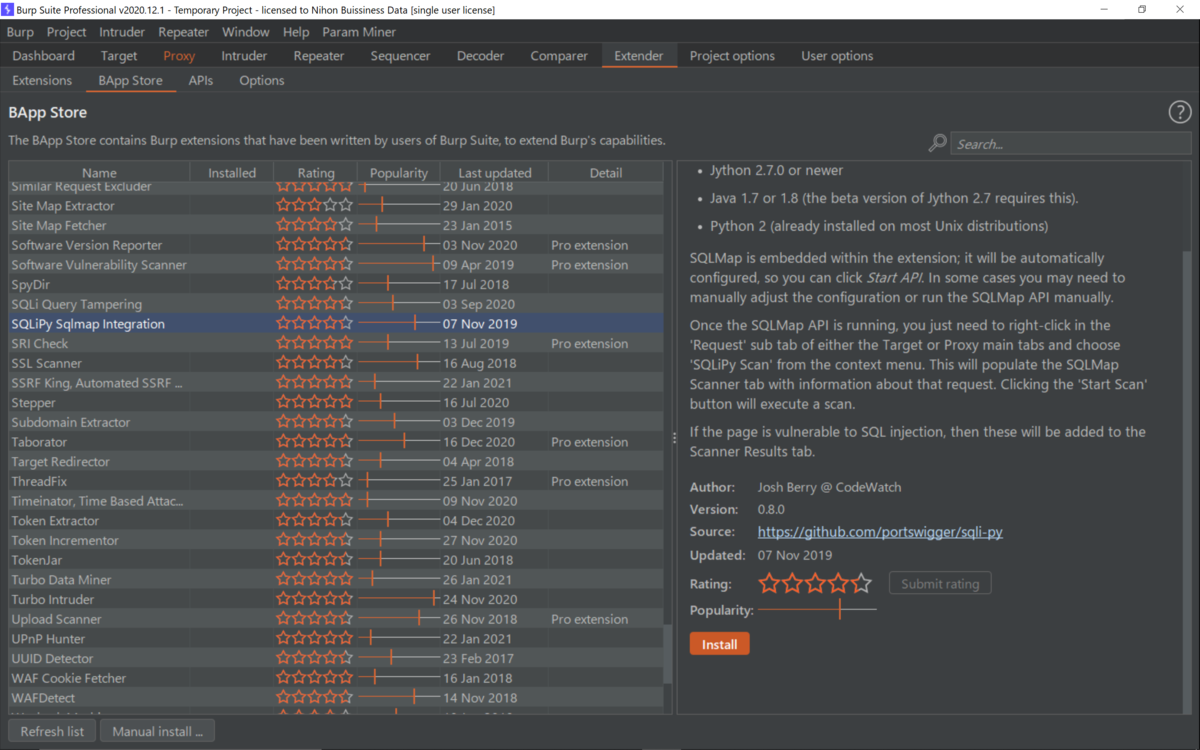This screenshot has width=1200, height=750.
Task: Select the Subdomain Extractor row
Action: click(x=336, y=422)
